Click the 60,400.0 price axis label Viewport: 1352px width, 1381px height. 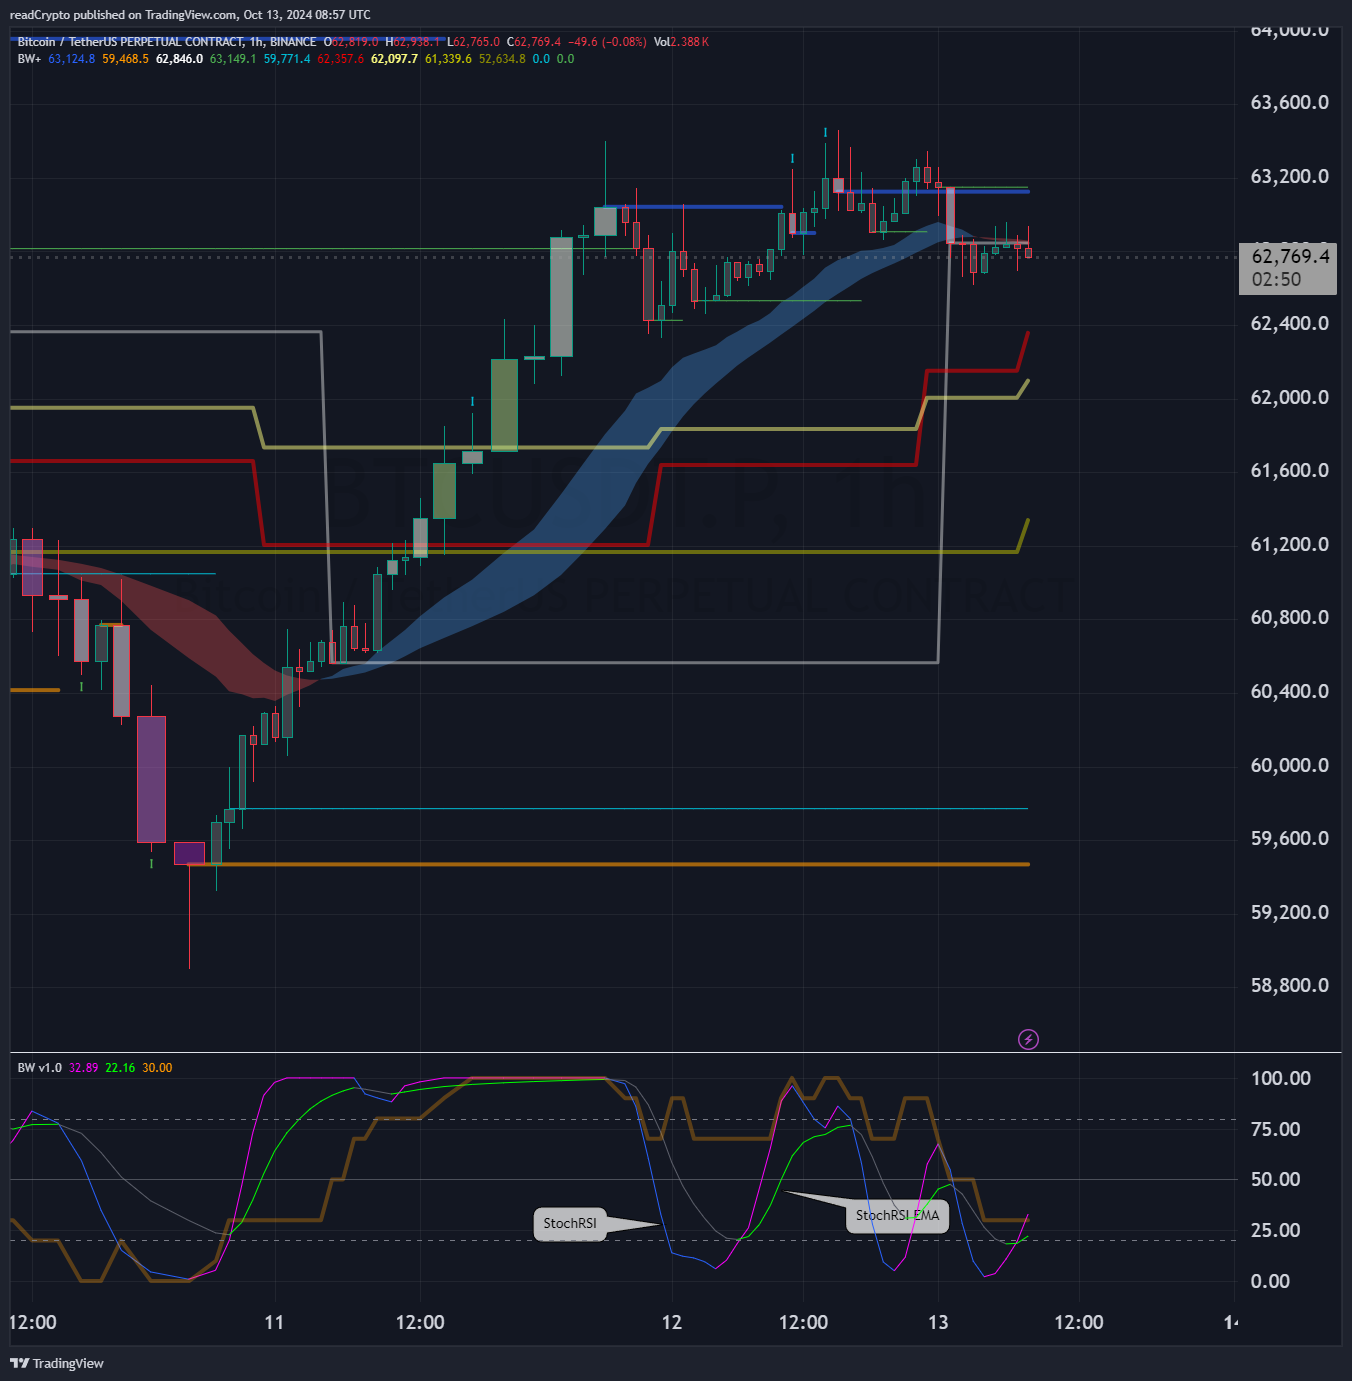(x=1290, y=692)
